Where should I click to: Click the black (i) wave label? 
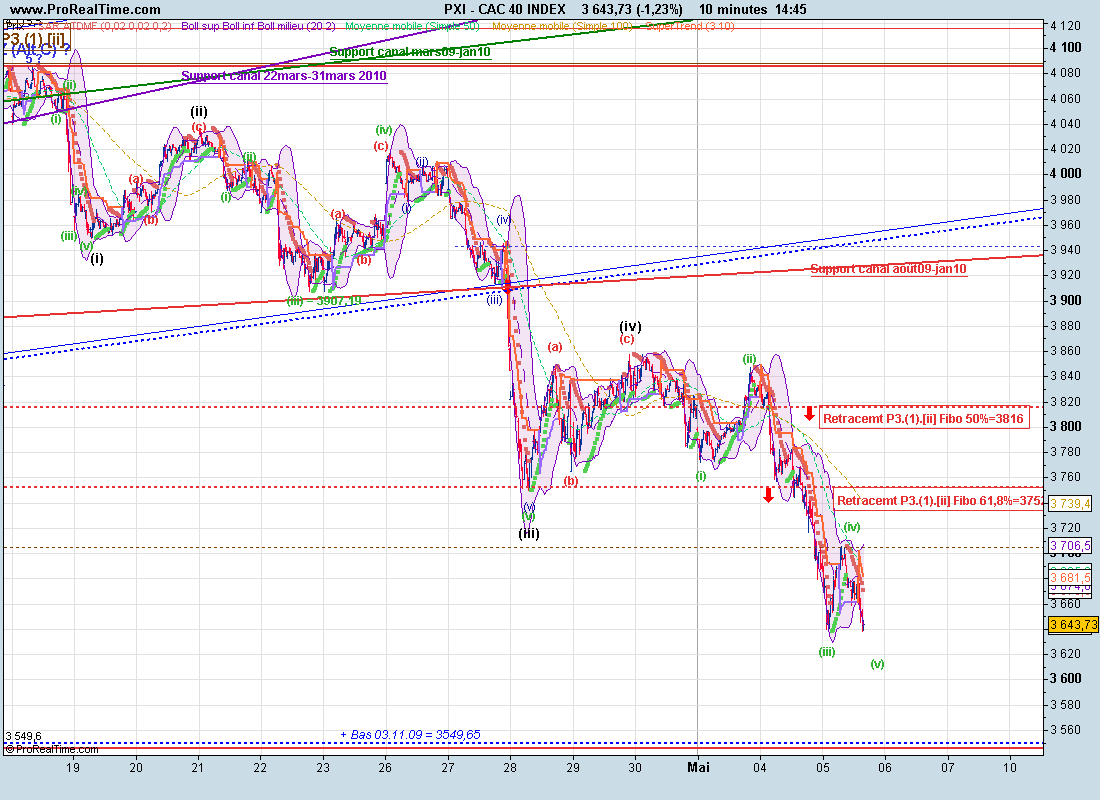97,258
